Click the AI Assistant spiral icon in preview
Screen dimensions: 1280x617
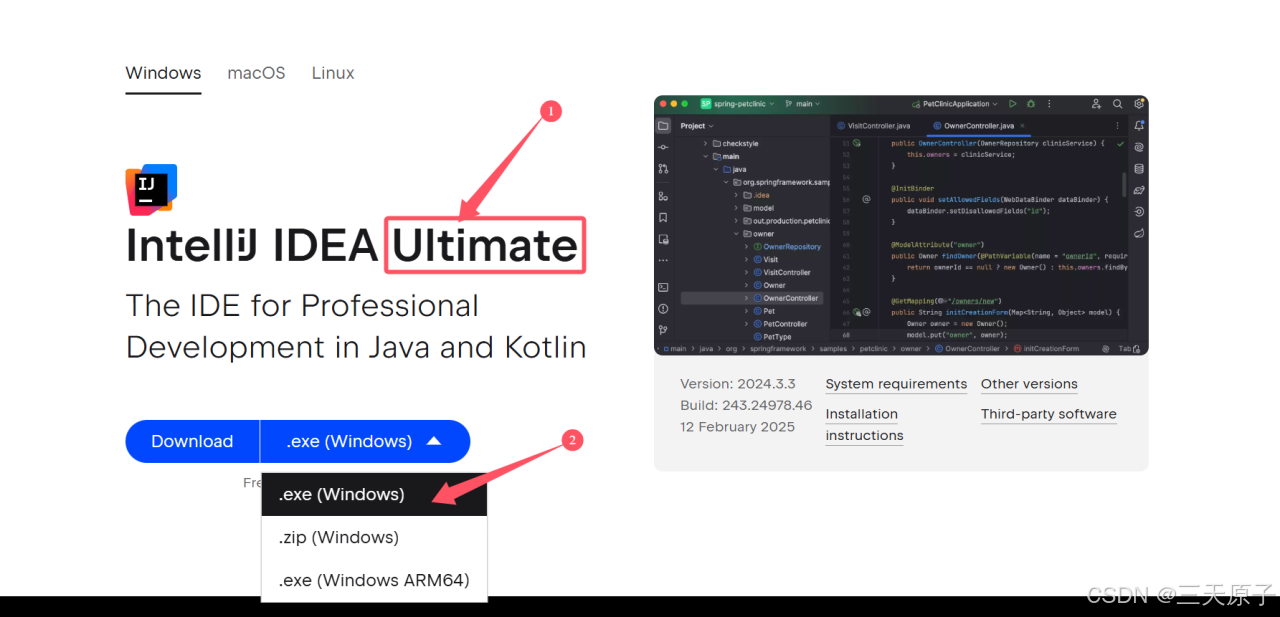click(1139, 147)
